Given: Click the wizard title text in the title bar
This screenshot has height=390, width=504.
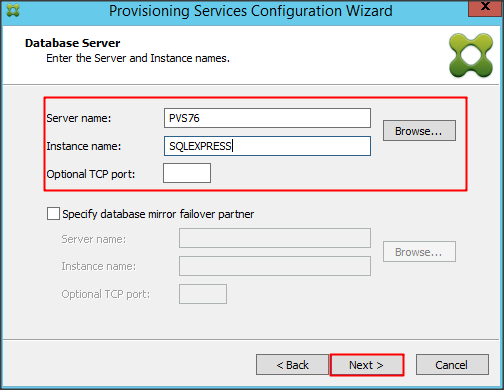Looking at the screenshot, I should pyautogui.click(x=251, y=11).
